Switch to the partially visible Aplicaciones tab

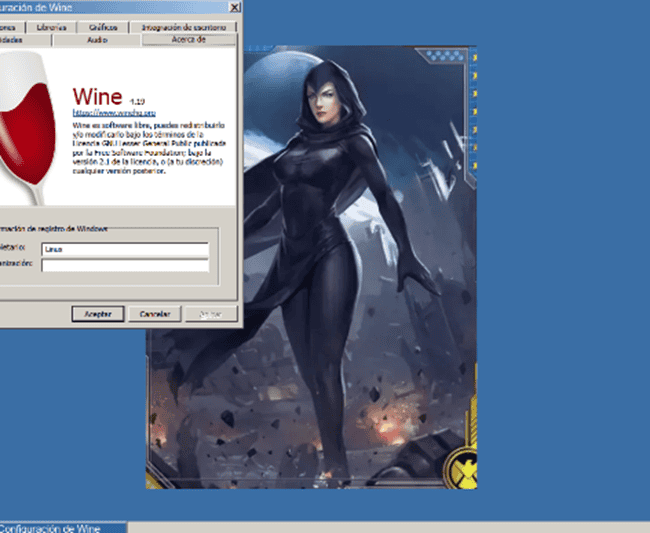click(10, 28)
